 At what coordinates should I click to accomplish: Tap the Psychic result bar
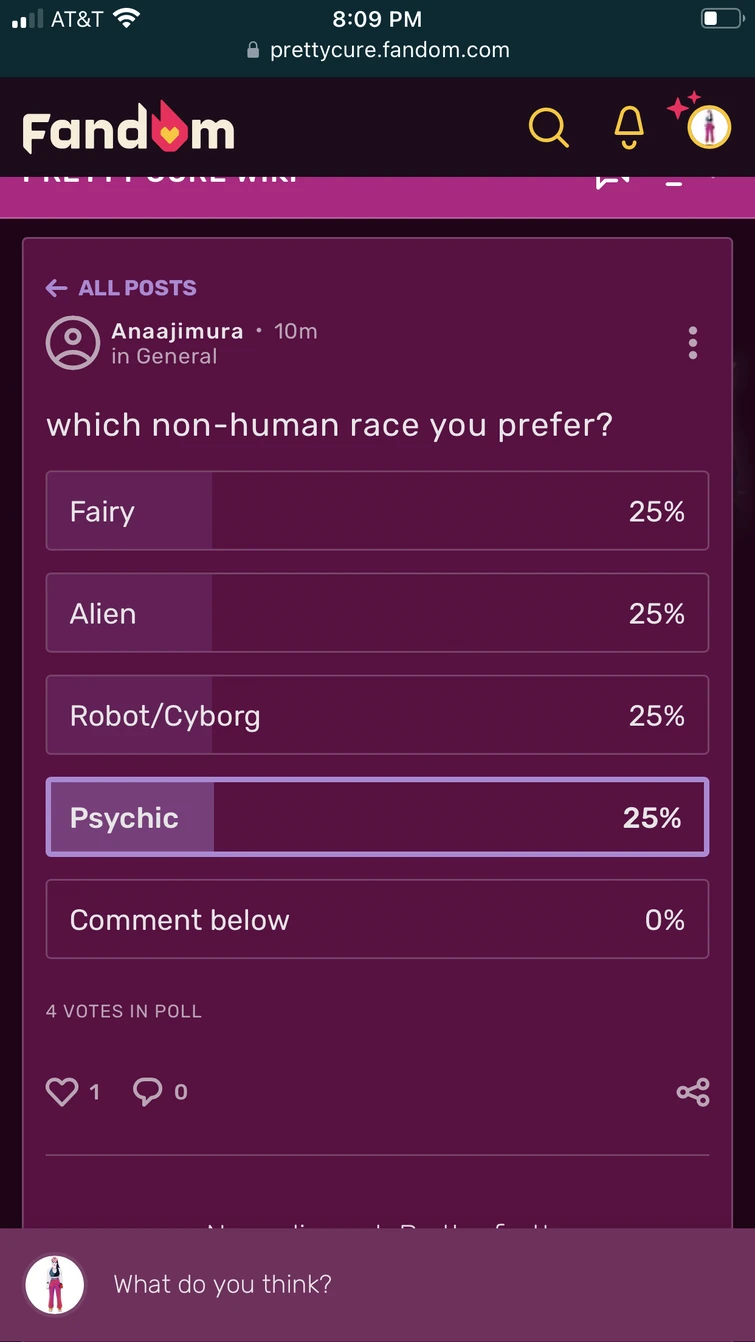click(x=377, y=817)
